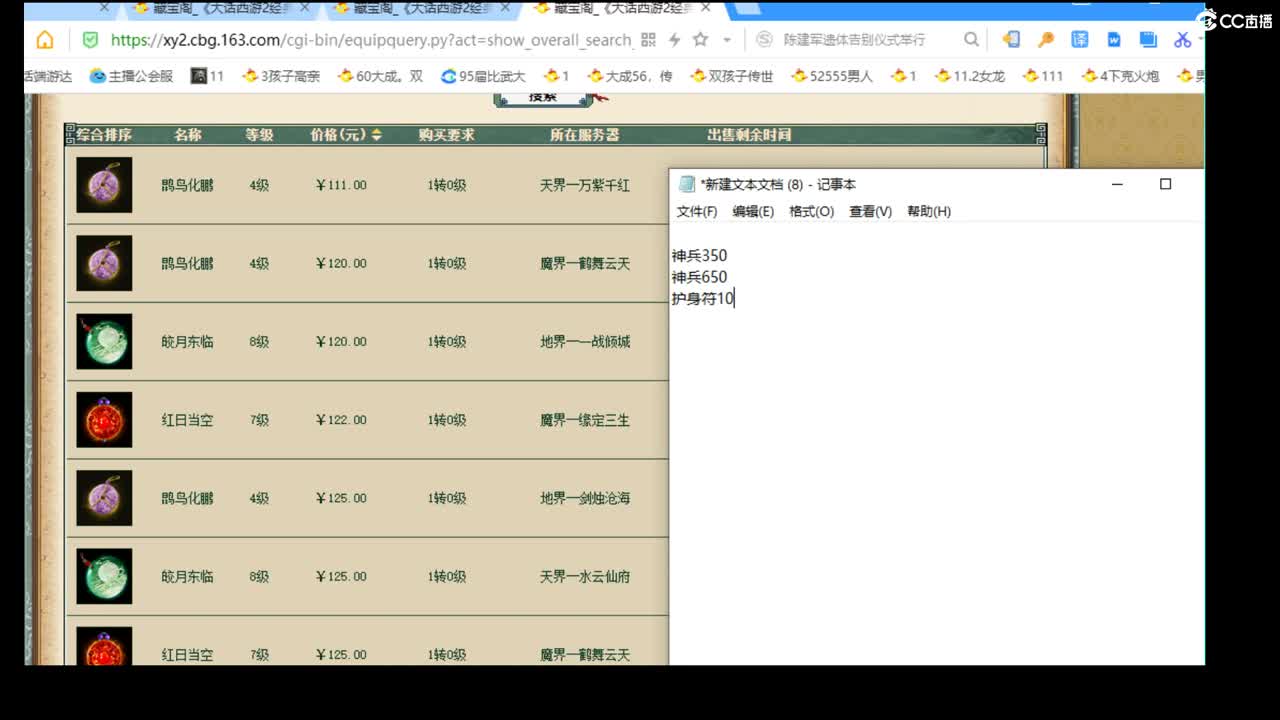Viewport: 1280px width, 720px height.
Task: Click the price ¥122.00
Action: click(x=341, y=420)
